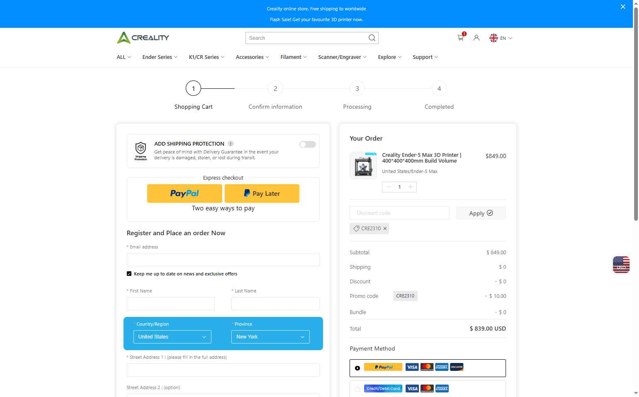Image resolution: width=639 pixels, height=397 pixels.
Task: Click the Creality logo
Action: pos(143,37)
